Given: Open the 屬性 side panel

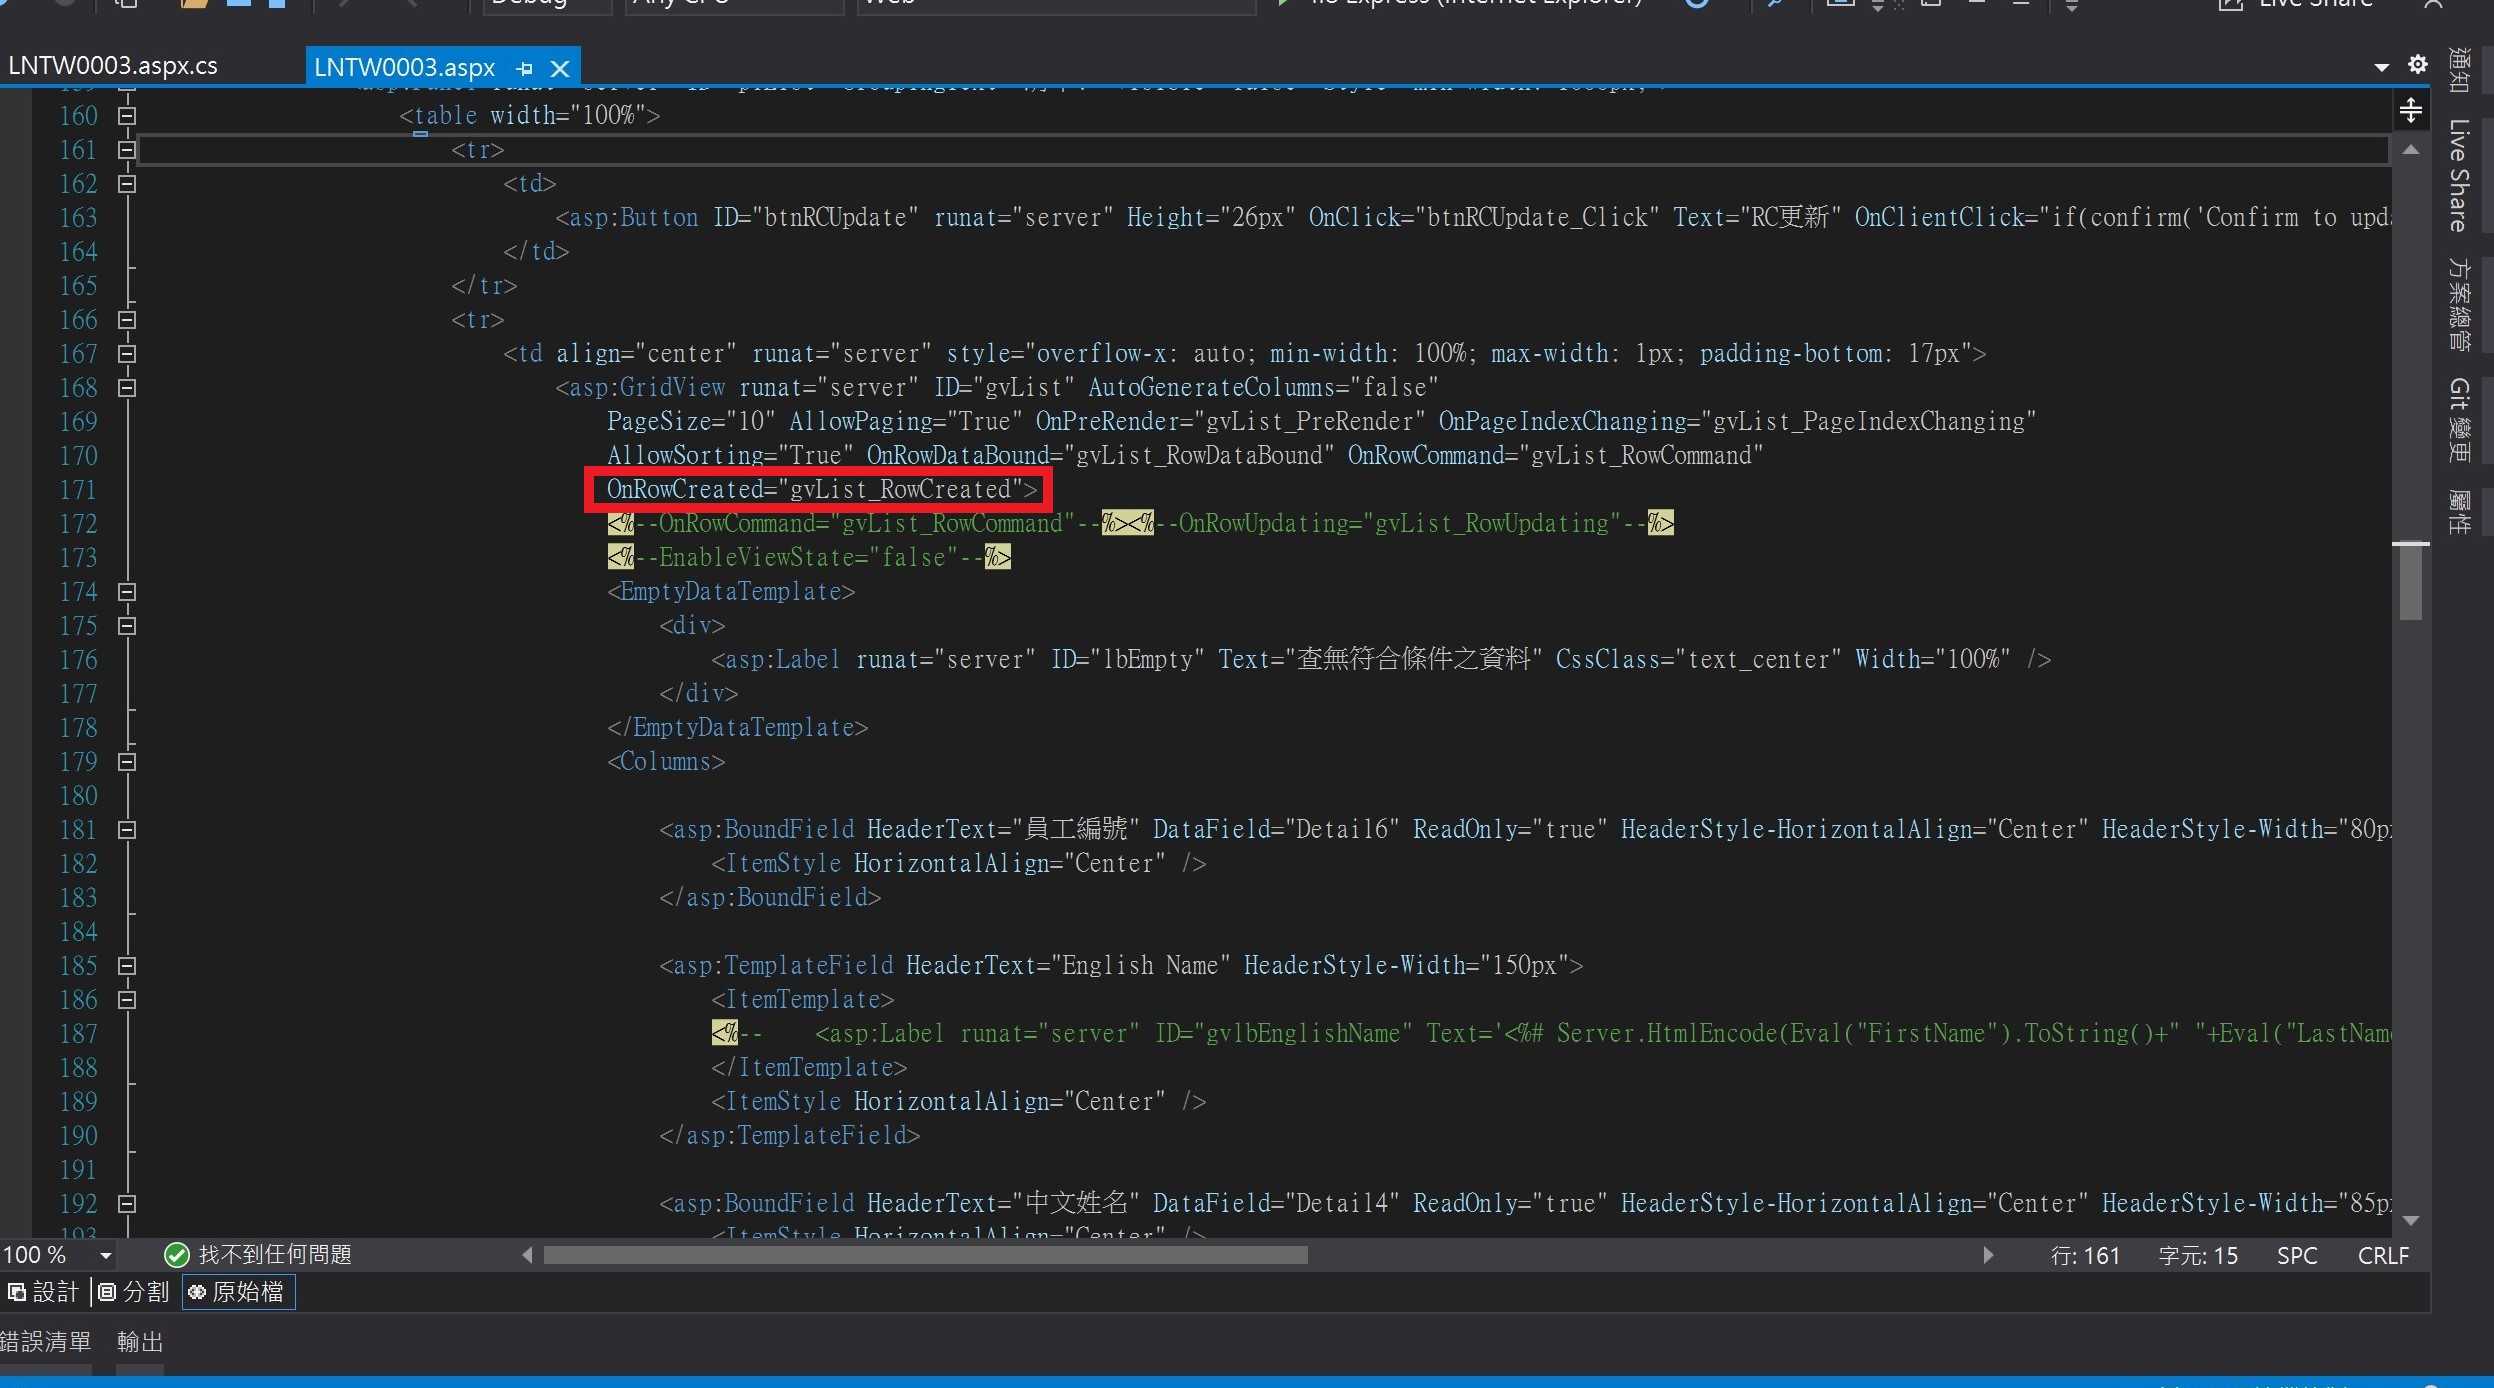Looking at the screenshot, I should point(2460,512).
